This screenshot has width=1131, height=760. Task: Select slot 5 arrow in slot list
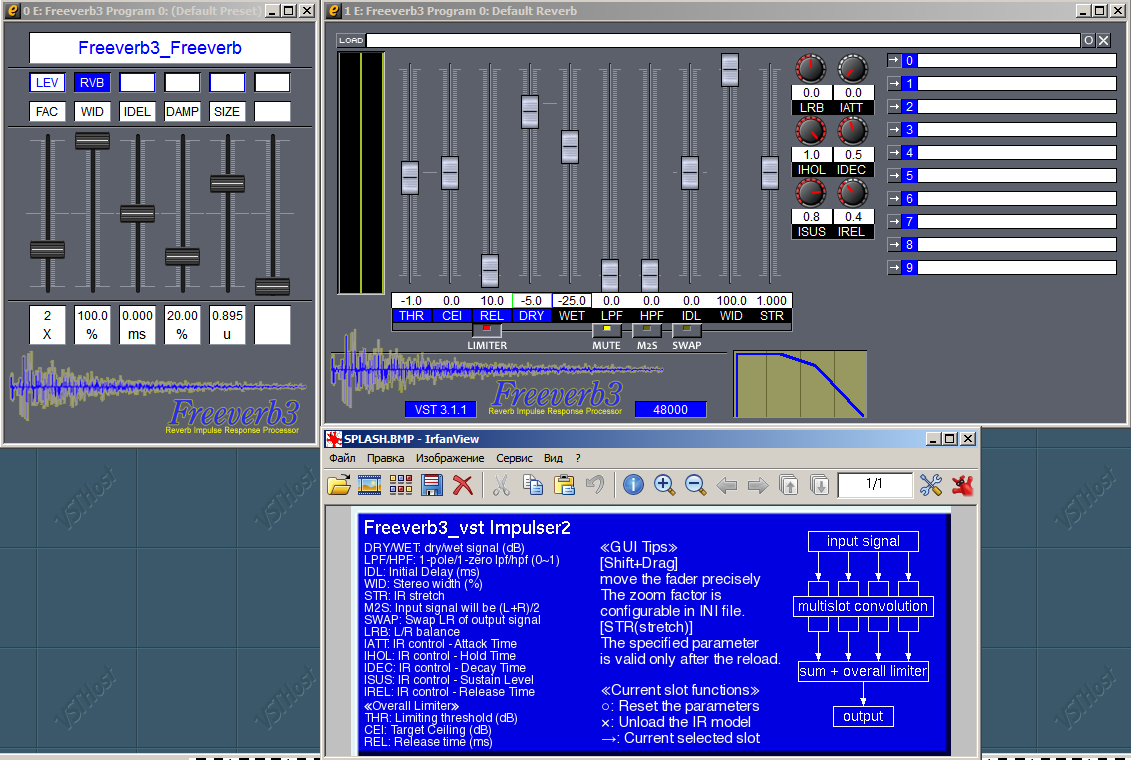(x=894, y=175)
